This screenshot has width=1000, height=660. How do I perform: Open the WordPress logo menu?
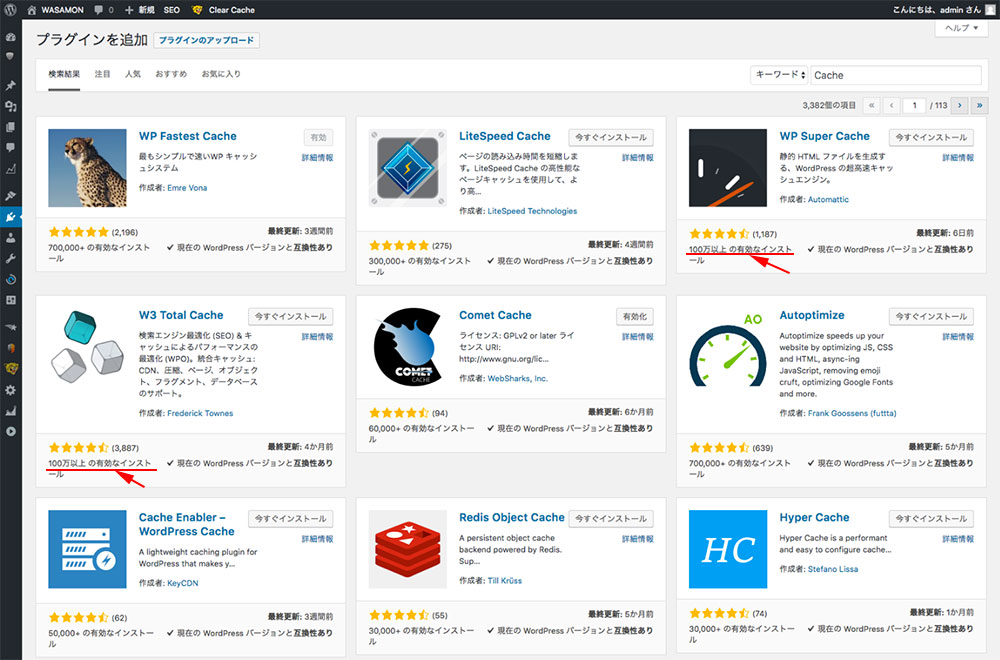click(10, 10)
